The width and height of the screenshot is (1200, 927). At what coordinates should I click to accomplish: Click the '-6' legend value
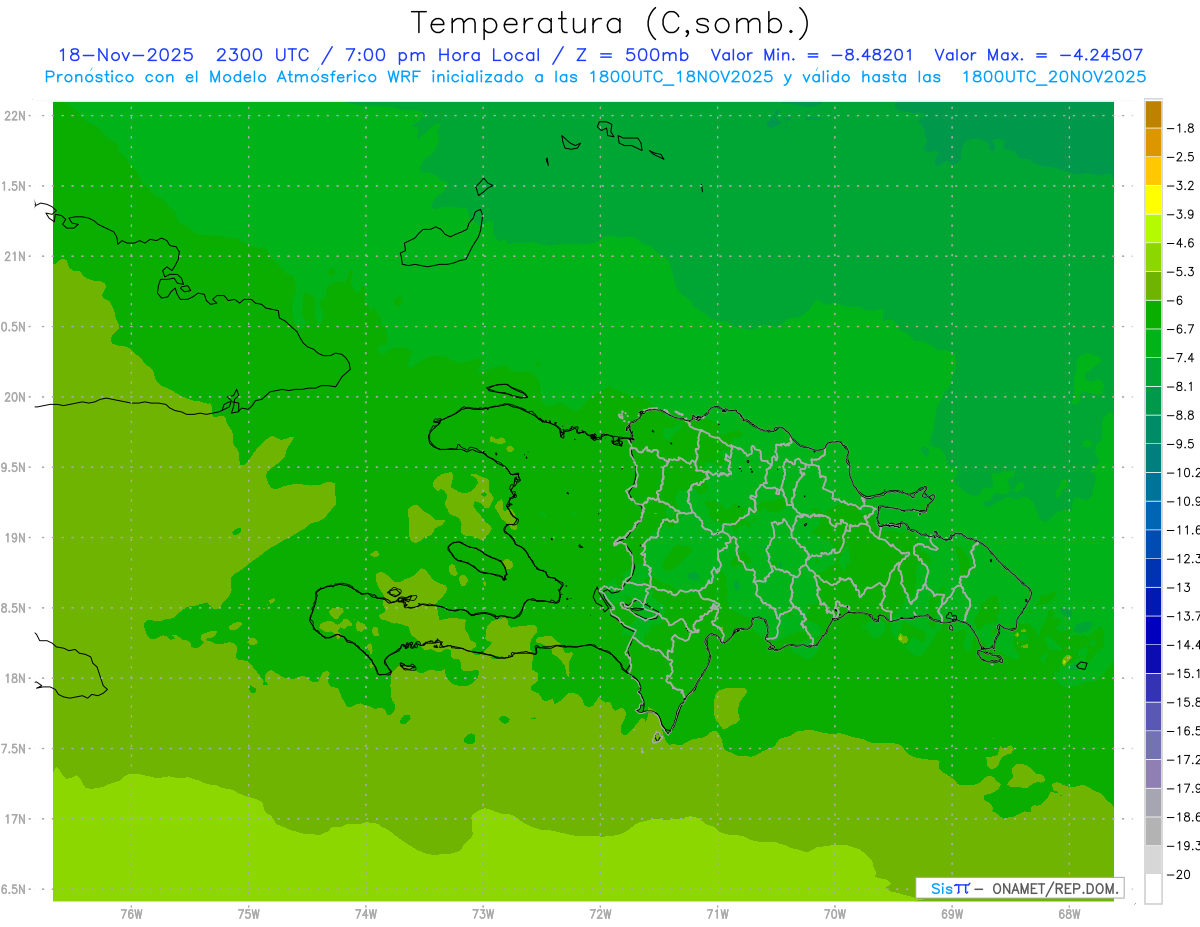tap(1175, 300)
